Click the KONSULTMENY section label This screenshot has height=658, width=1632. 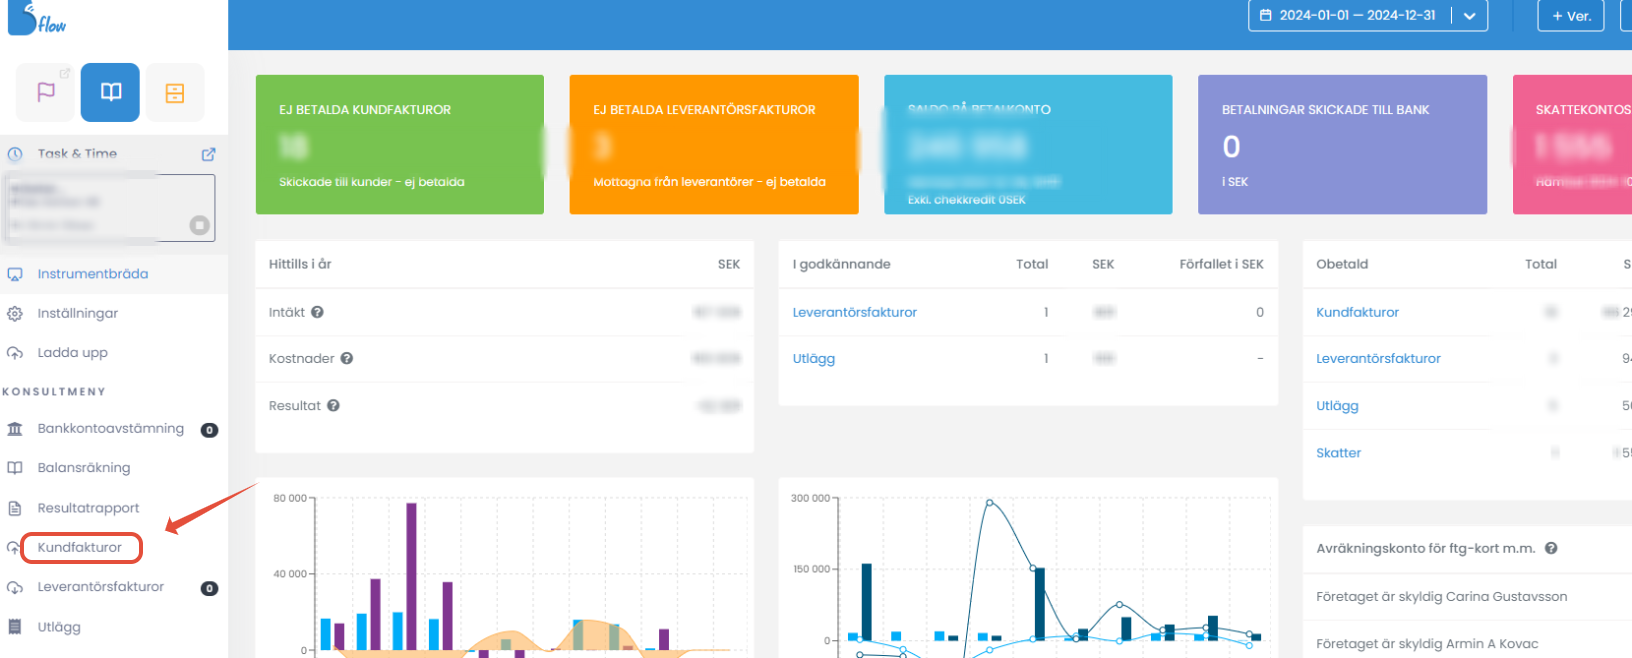click(x=54, y=391)
